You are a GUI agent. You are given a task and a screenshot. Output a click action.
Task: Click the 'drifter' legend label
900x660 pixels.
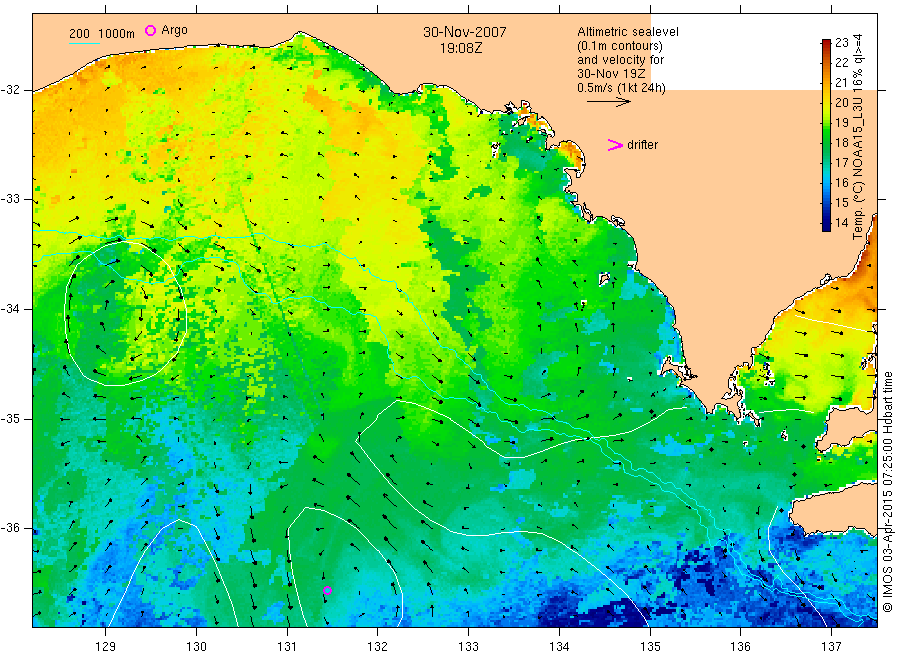(x=642, y=145)
